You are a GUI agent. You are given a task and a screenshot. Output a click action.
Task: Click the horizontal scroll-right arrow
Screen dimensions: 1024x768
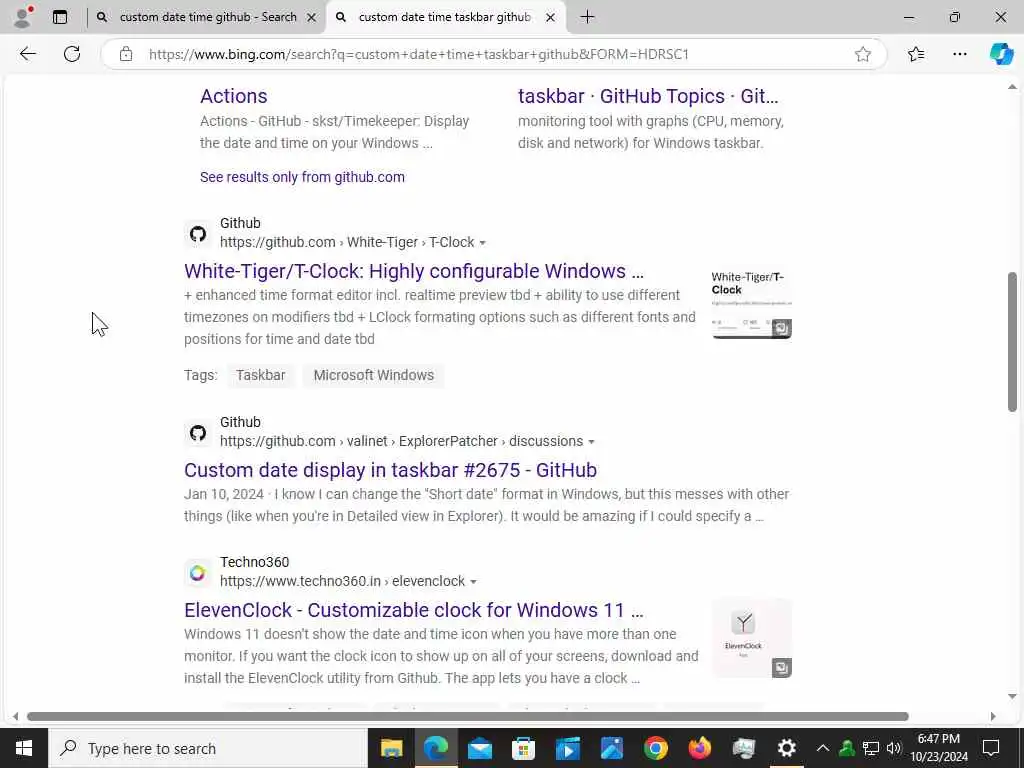pyautogui.click(x=993, y=716)
